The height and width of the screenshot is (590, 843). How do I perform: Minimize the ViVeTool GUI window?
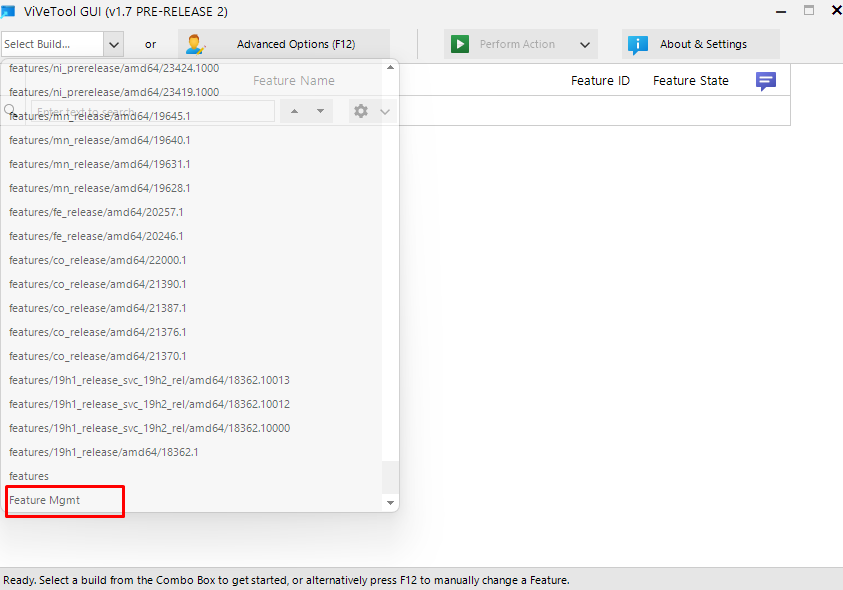click(781, 11)
